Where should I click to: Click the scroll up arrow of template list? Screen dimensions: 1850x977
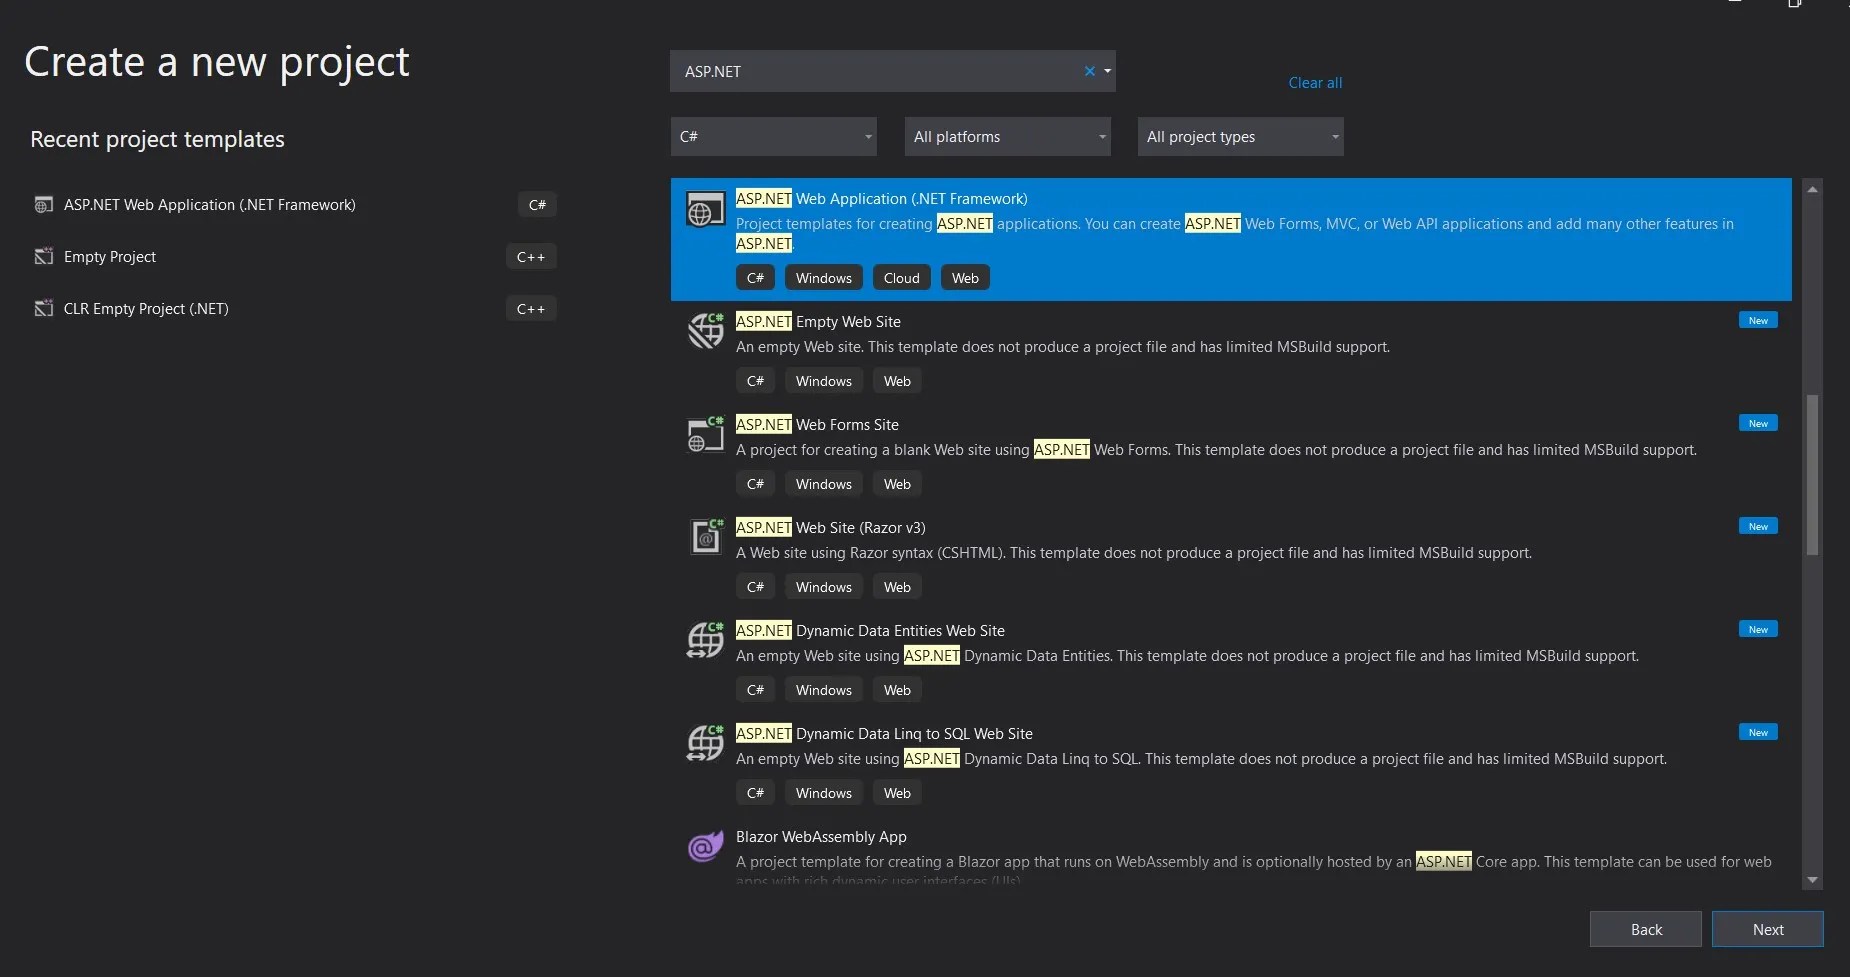coord(1812,189)
